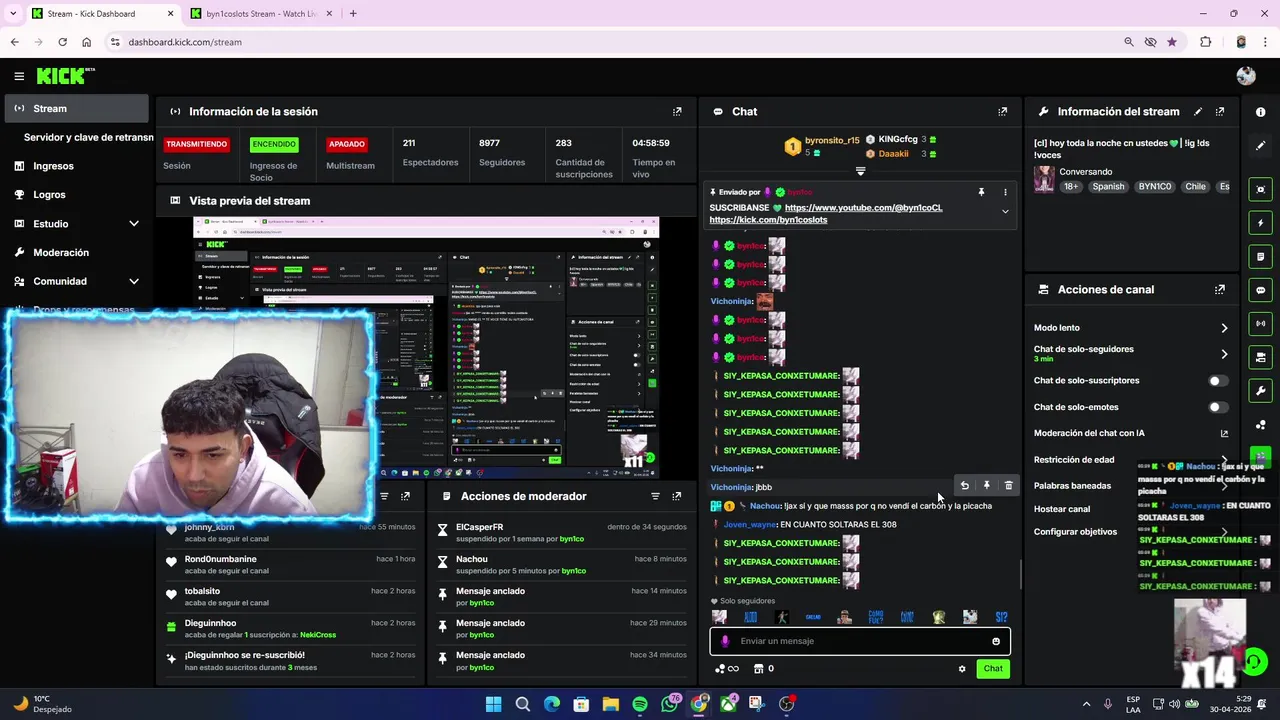Open a new browser tab
Screen dimensions: 1280x720
[x=352, y=14]
